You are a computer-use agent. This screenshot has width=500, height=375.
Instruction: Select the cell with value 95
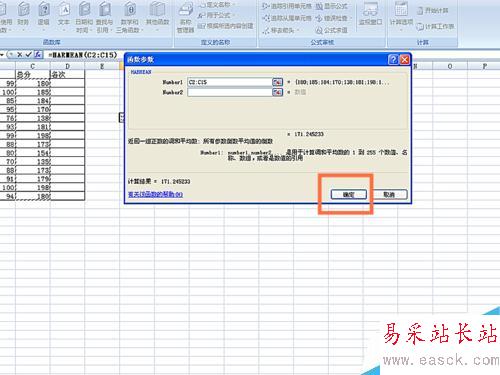8,109
